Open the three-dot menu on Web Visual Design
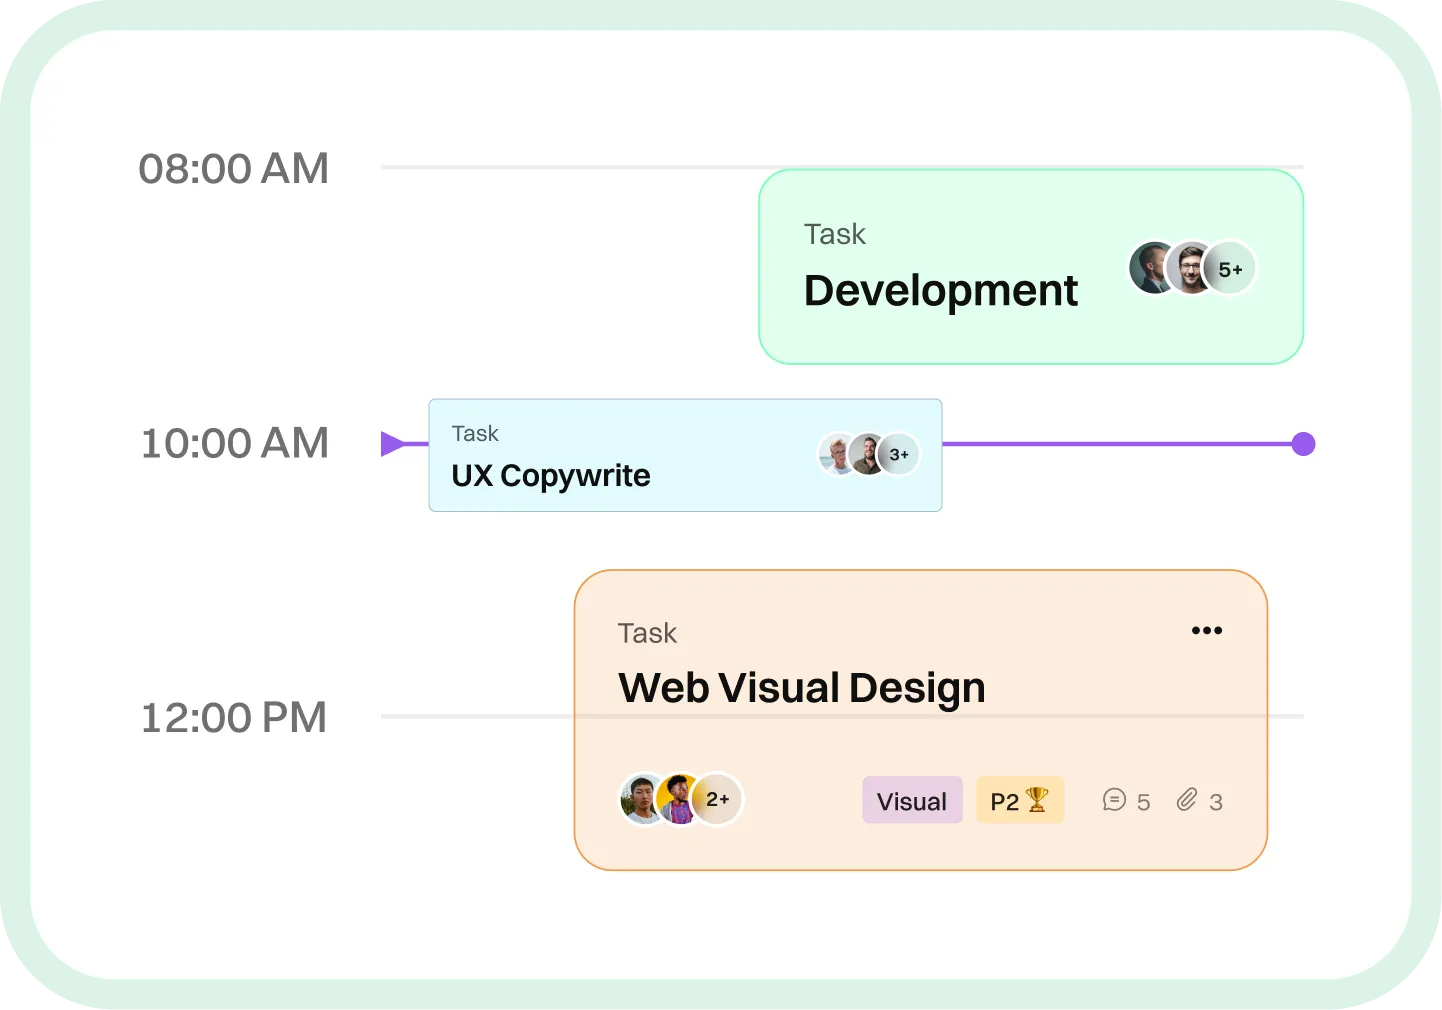This screenshot has width=1442, height=1010. pyautogui.click(x=1206, y=630)
